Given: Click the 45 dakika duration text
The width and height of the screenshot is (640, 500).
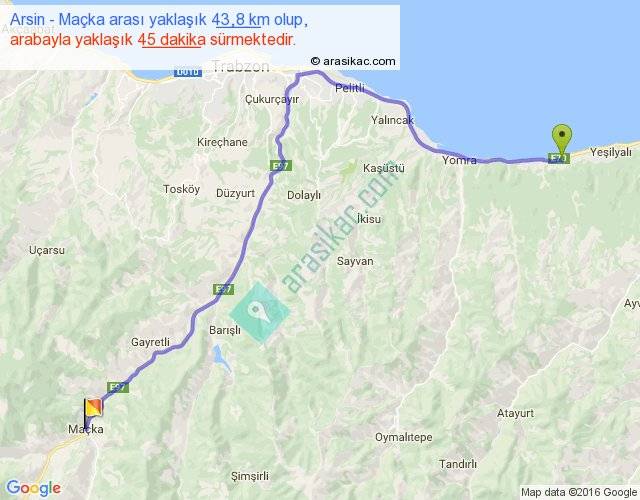Looking at the screenshot, I should pyautogui.click(x=172, y=40).
